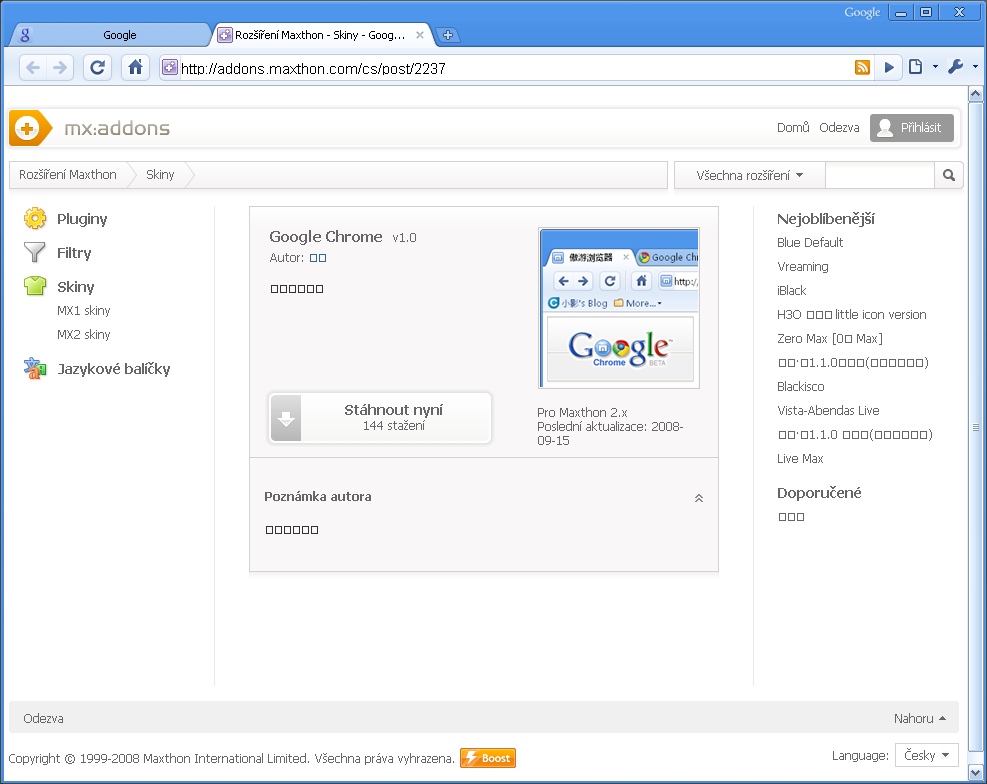Click the Google Chrome skin preview thumbnail
Viewport: 987px width, 784px height.
pyautogui.click(x=618, y=307)
